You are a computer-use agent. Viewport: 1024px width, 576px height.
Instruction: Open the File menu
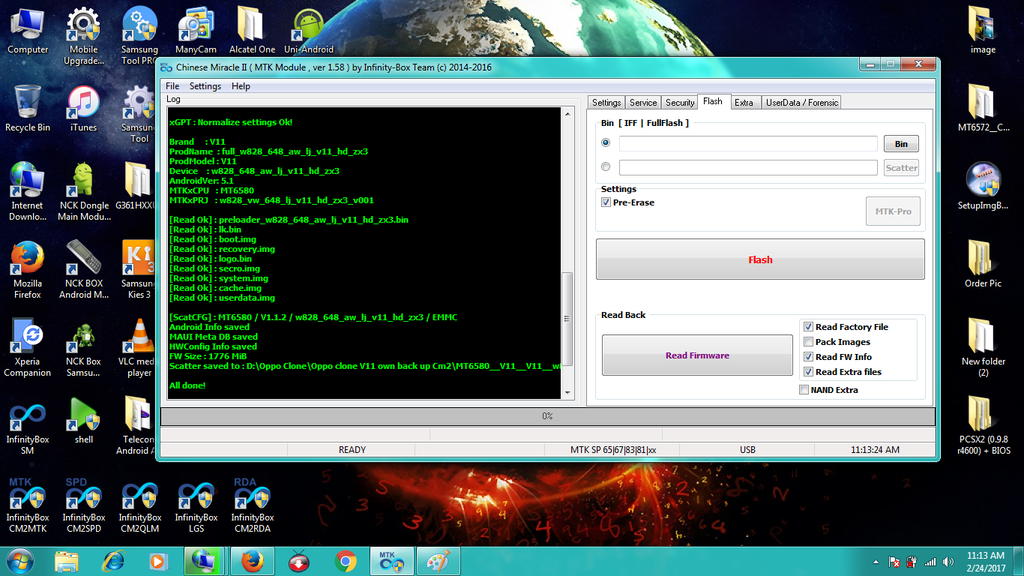coord(173,86)
